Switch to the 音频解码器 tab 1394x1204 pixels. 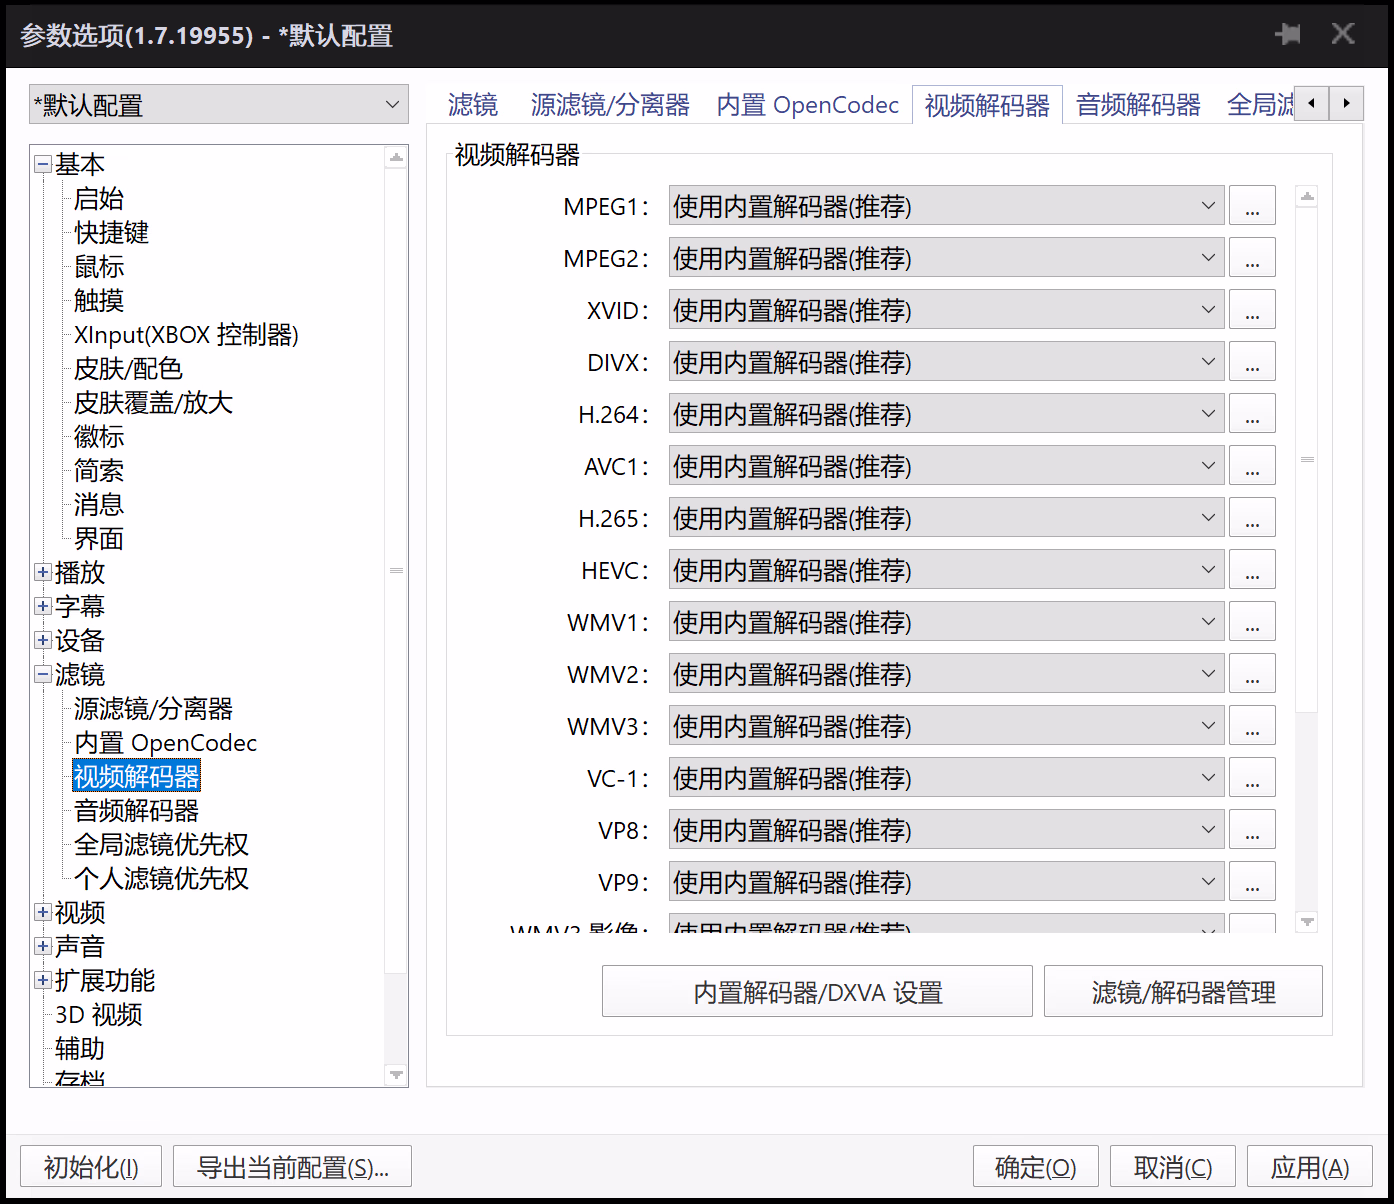[1138, 105]
